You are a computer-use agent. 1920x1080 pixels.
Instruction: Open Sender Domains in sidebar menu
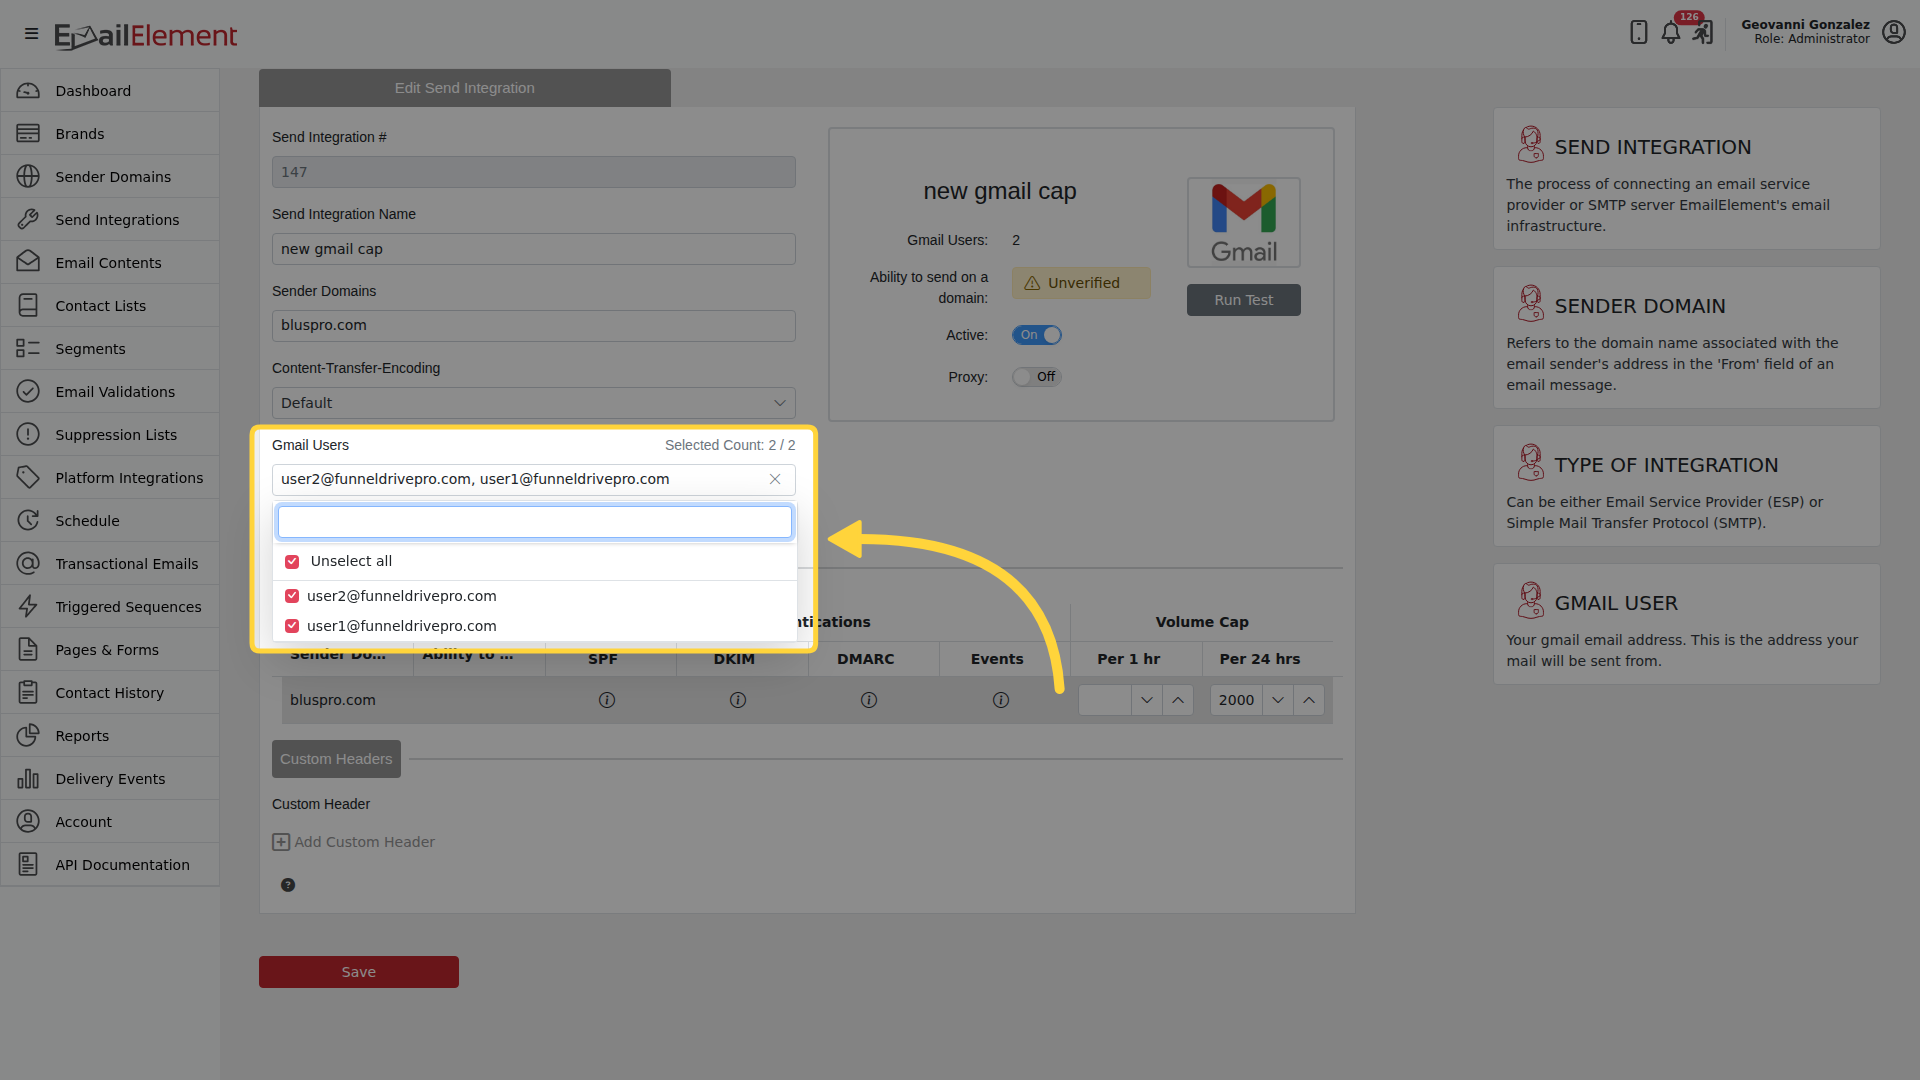110,177
